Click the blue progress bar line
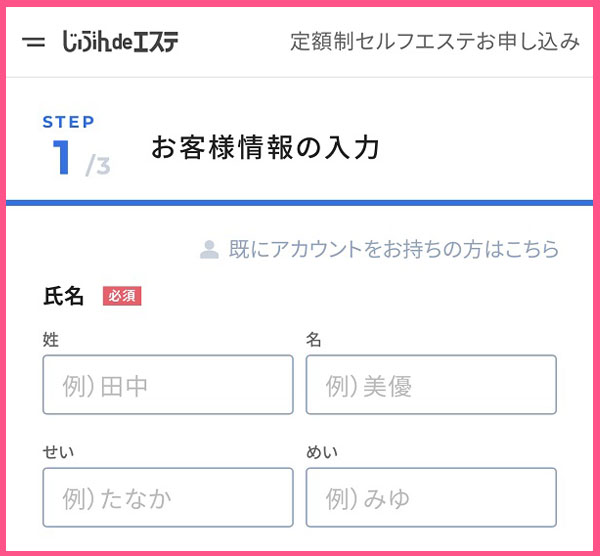Screen dimensions: 600x556 [300, 203]
